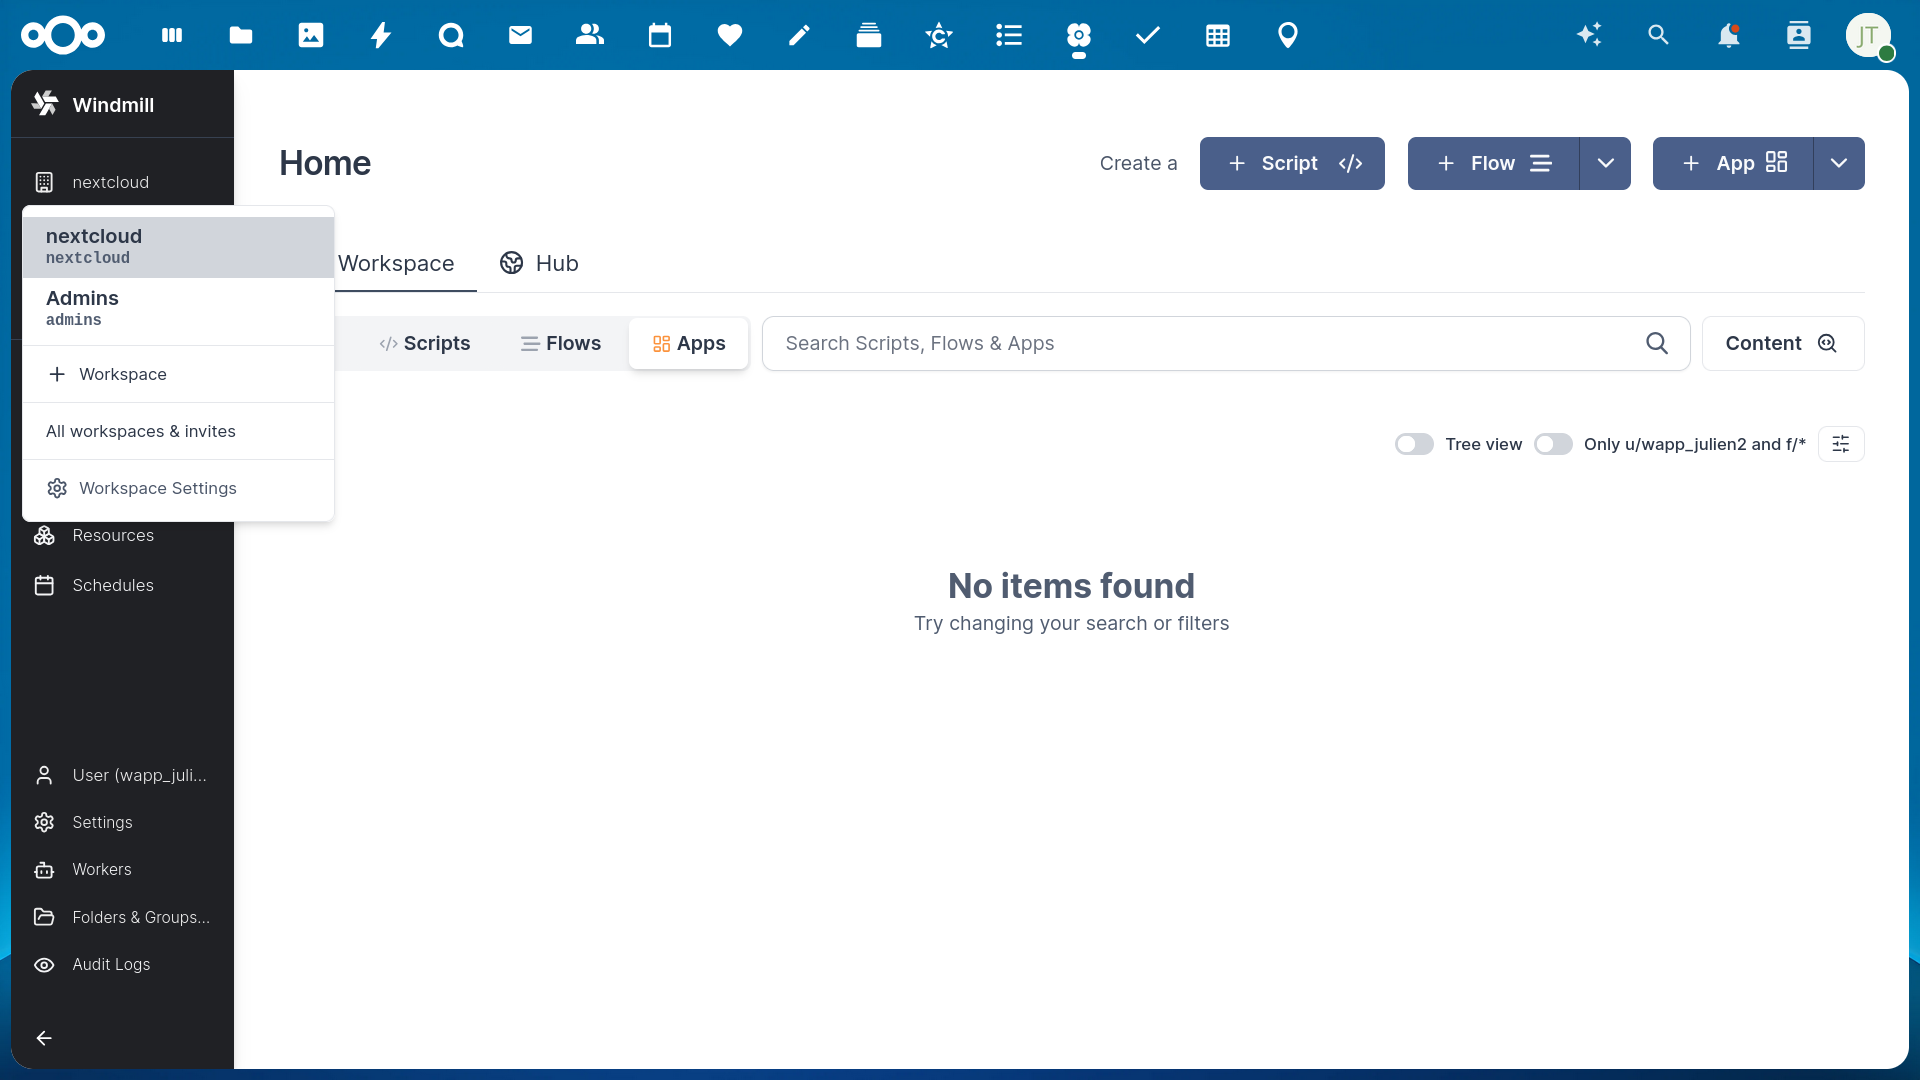1920x1080 pixels.
Task: Expand the dropdown next to App button
Action: tap(1839, 163)
